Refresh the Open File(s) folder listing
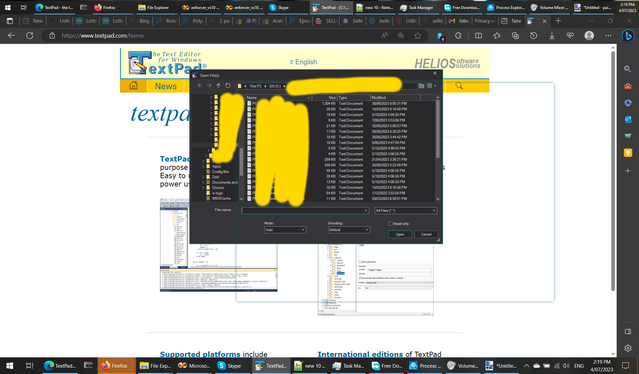The image size is (639, 374). [x=228, y=86]
